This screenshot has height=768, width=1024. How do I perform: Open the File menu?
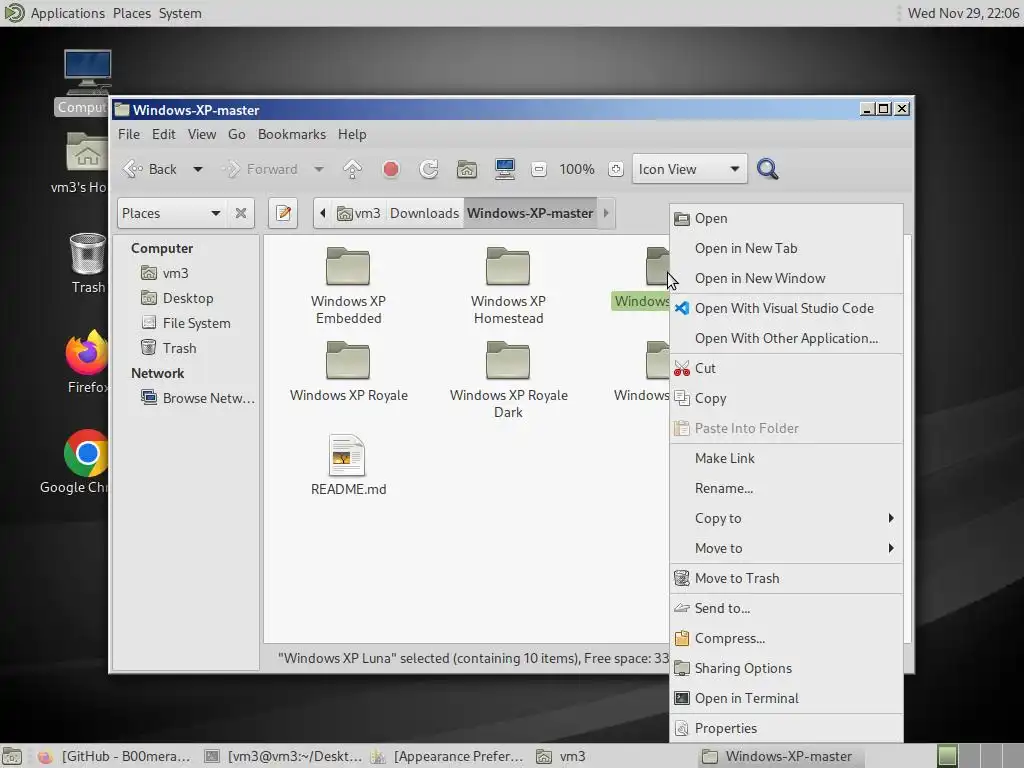tap(129, 135)
